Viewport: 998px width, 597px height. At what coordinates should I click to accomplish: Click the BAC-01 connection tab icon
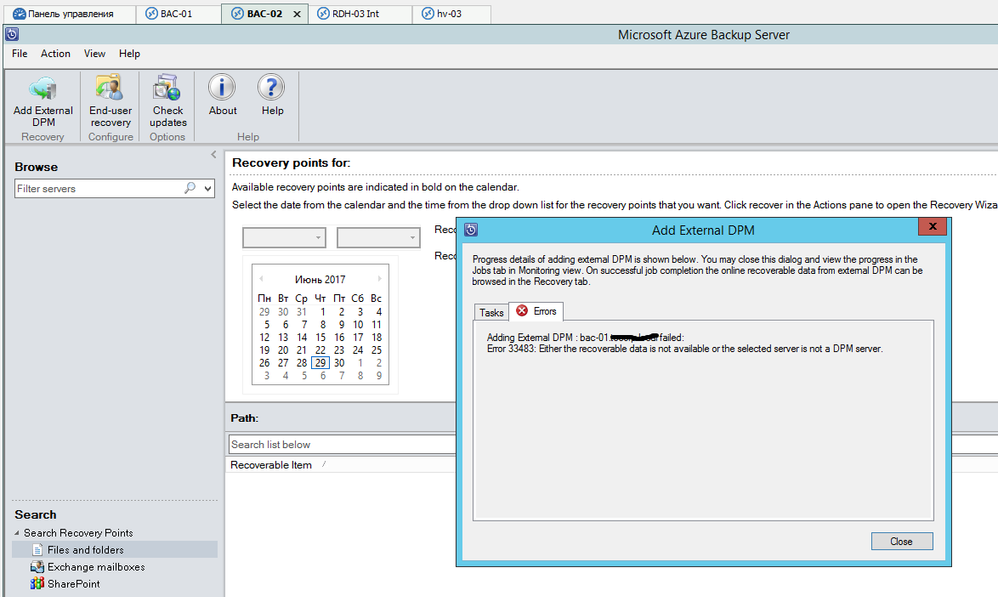pos(151,13)
